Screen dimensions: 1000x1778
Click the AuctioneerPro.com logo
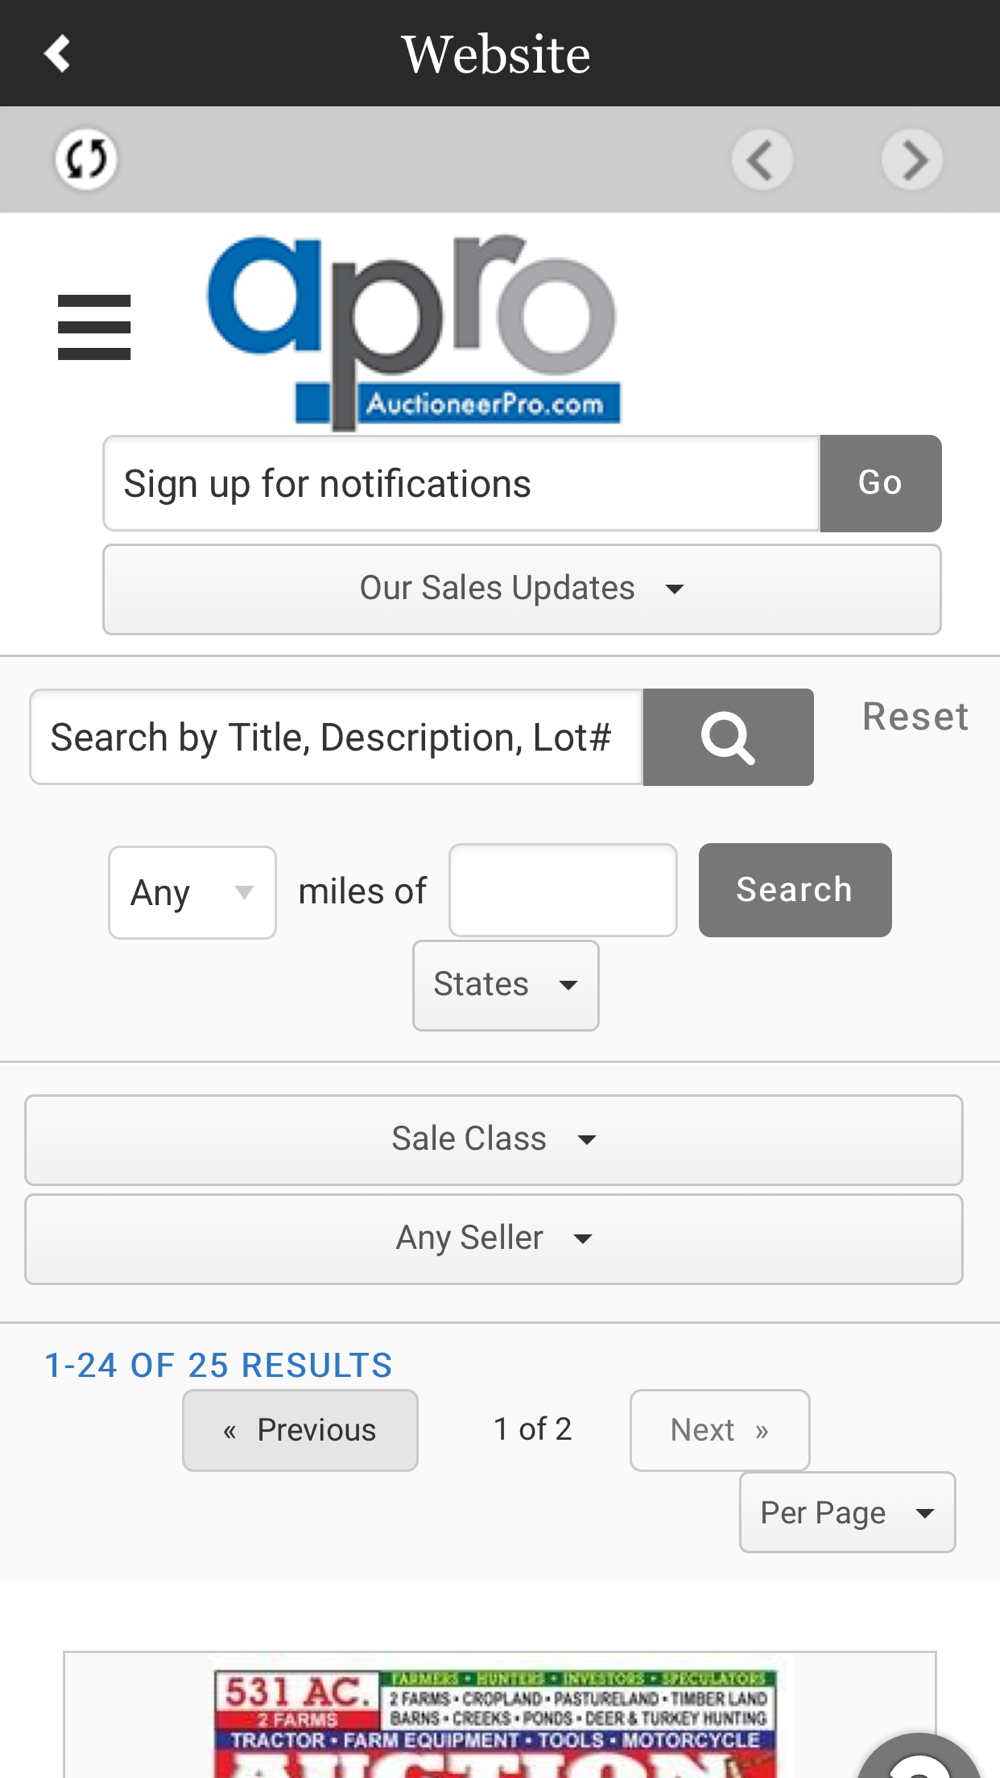[x=413, y=331]
